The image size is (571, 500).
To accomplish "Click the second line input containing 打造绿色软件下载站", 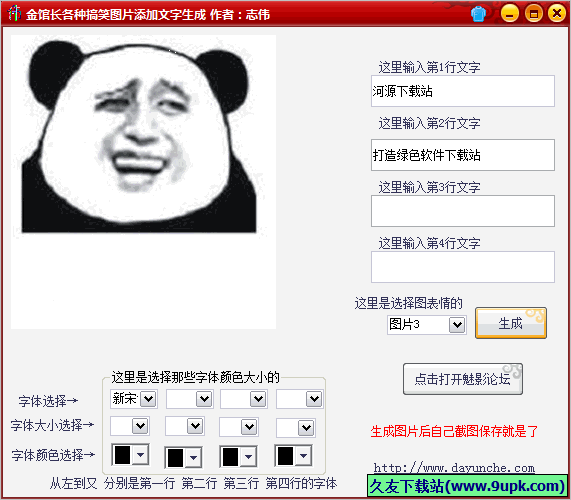I will [x=463, y=155].
